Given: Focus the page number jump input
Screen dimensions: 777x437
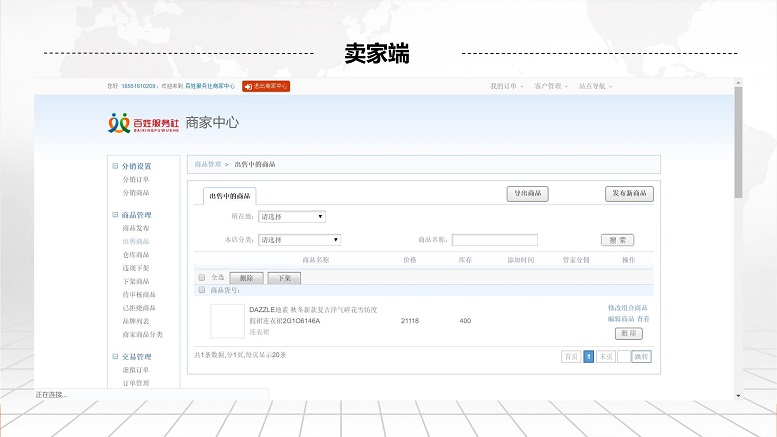Looking at the screenshot, I should point(624,356).
